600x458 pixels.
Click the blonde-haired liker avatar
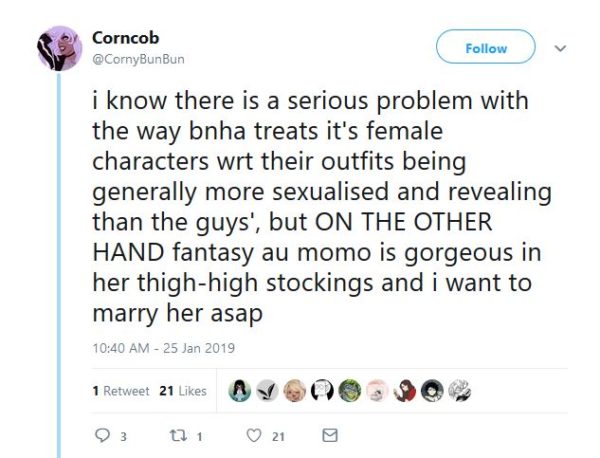(294, 390)
